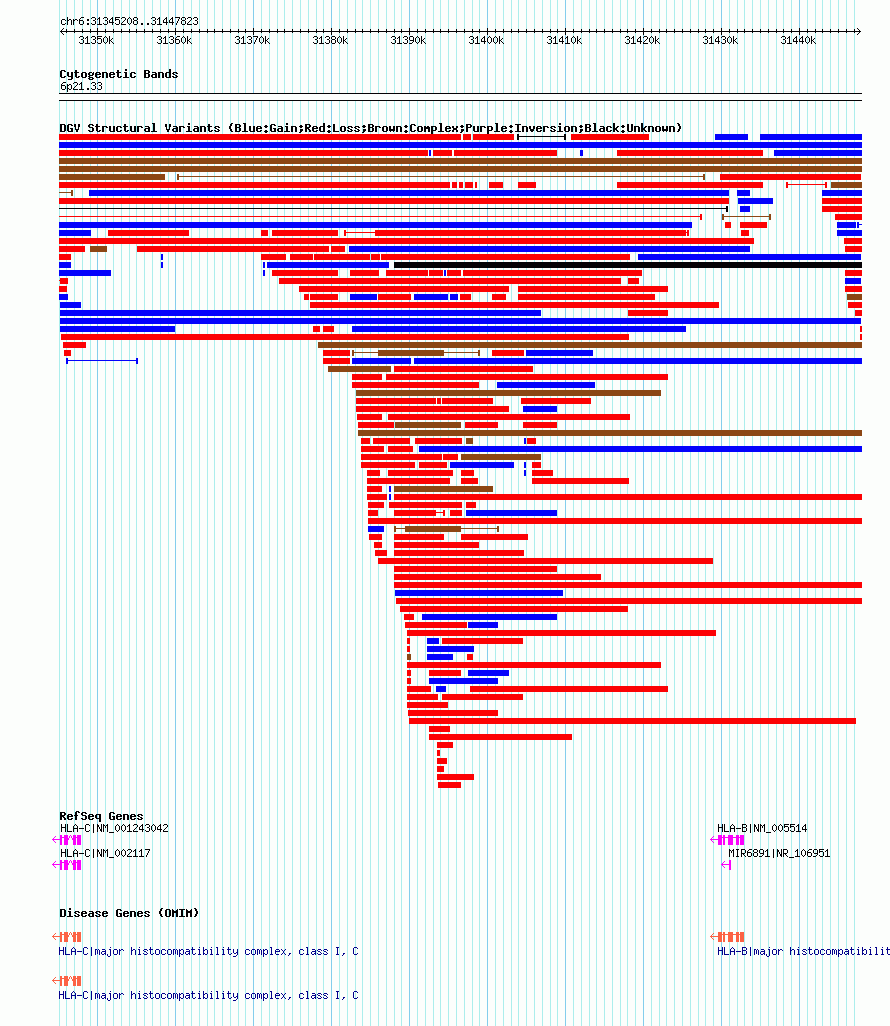Select the lowest red loss variant bar

(450, 785)
